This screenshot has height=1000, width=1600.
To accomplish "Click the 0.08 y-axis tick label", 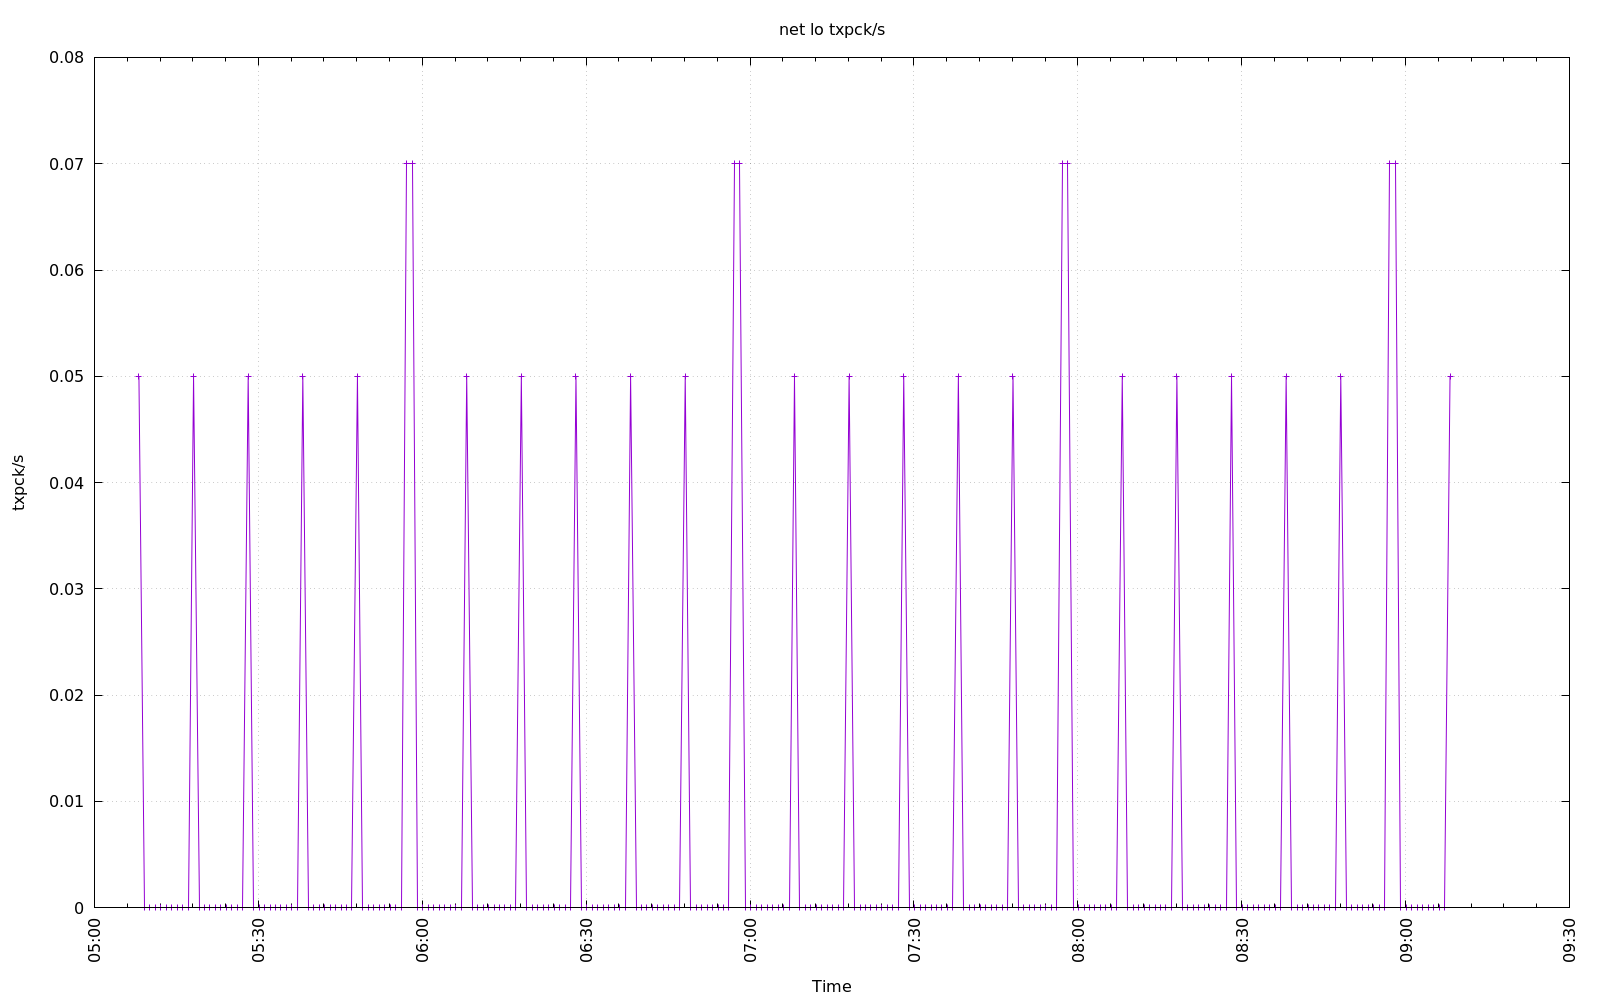I will pos(66,57).
